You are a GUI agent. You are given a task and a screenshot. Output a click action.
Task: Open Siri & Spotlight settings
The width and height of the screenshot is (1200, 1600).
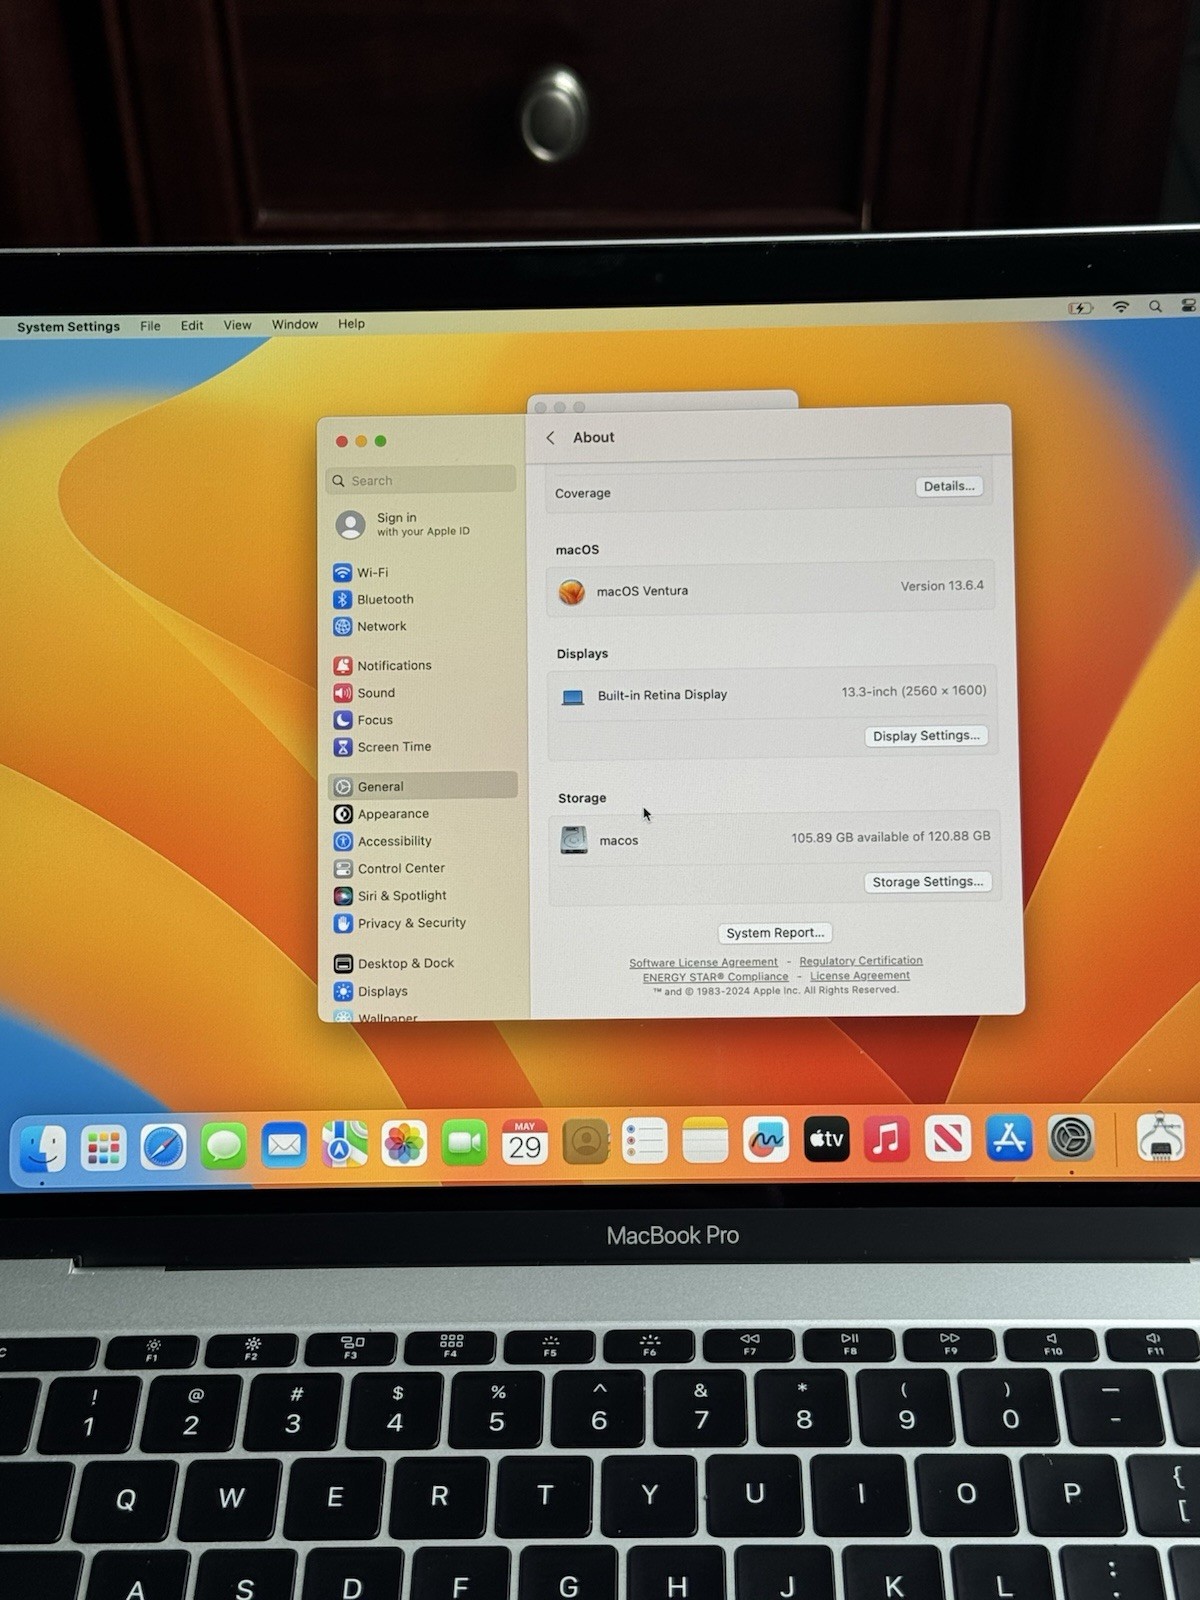(x=424, y=895)
